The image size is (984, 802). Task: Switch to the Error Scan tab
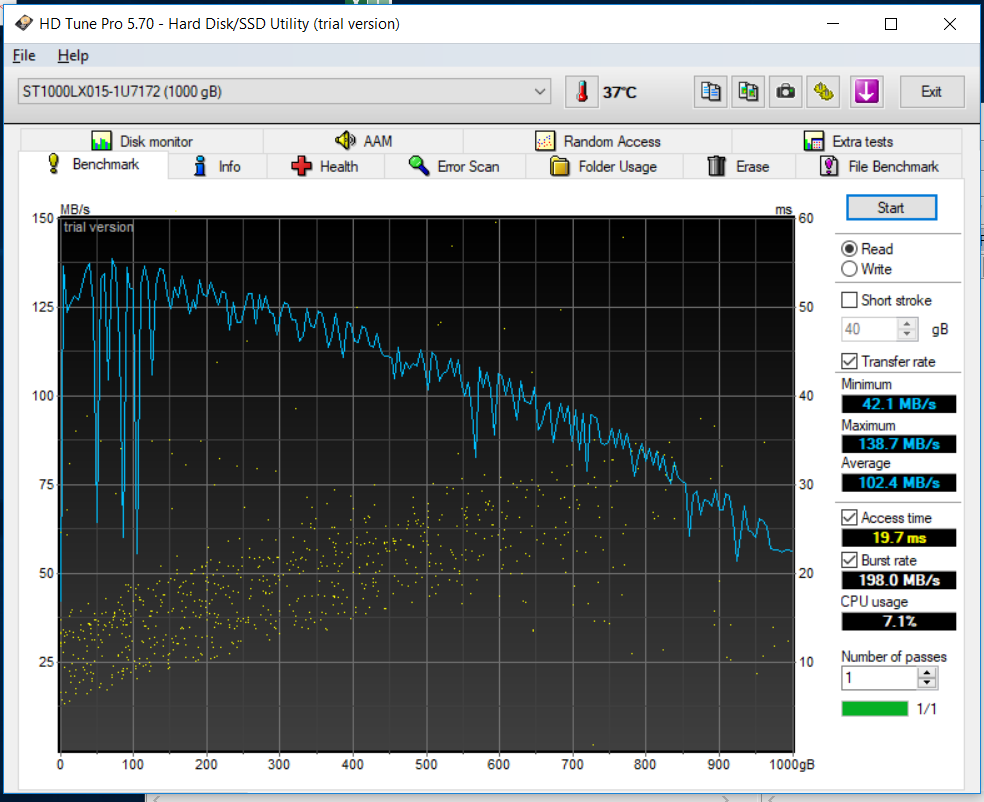coord(454,166)
